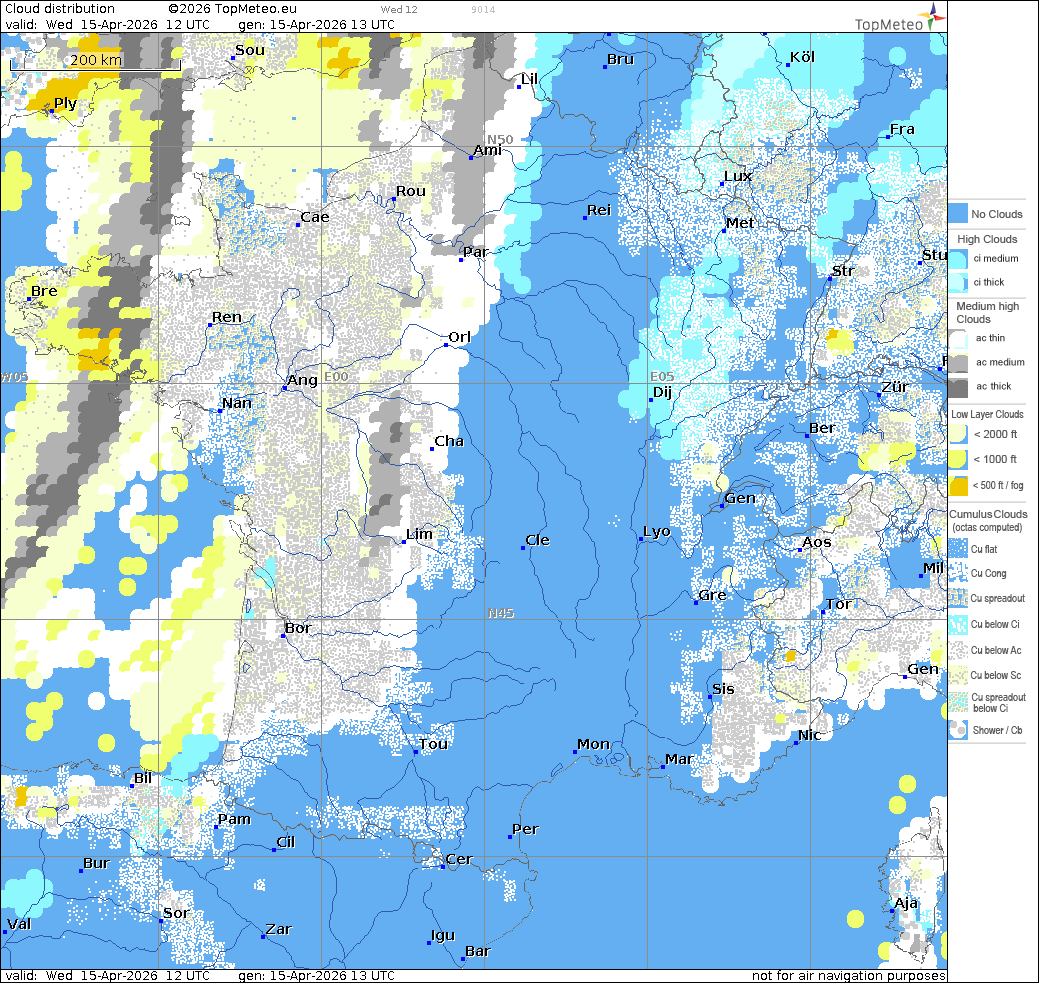
Task: Click the ac thick legend swatch
Action: (x=958, y=387)
